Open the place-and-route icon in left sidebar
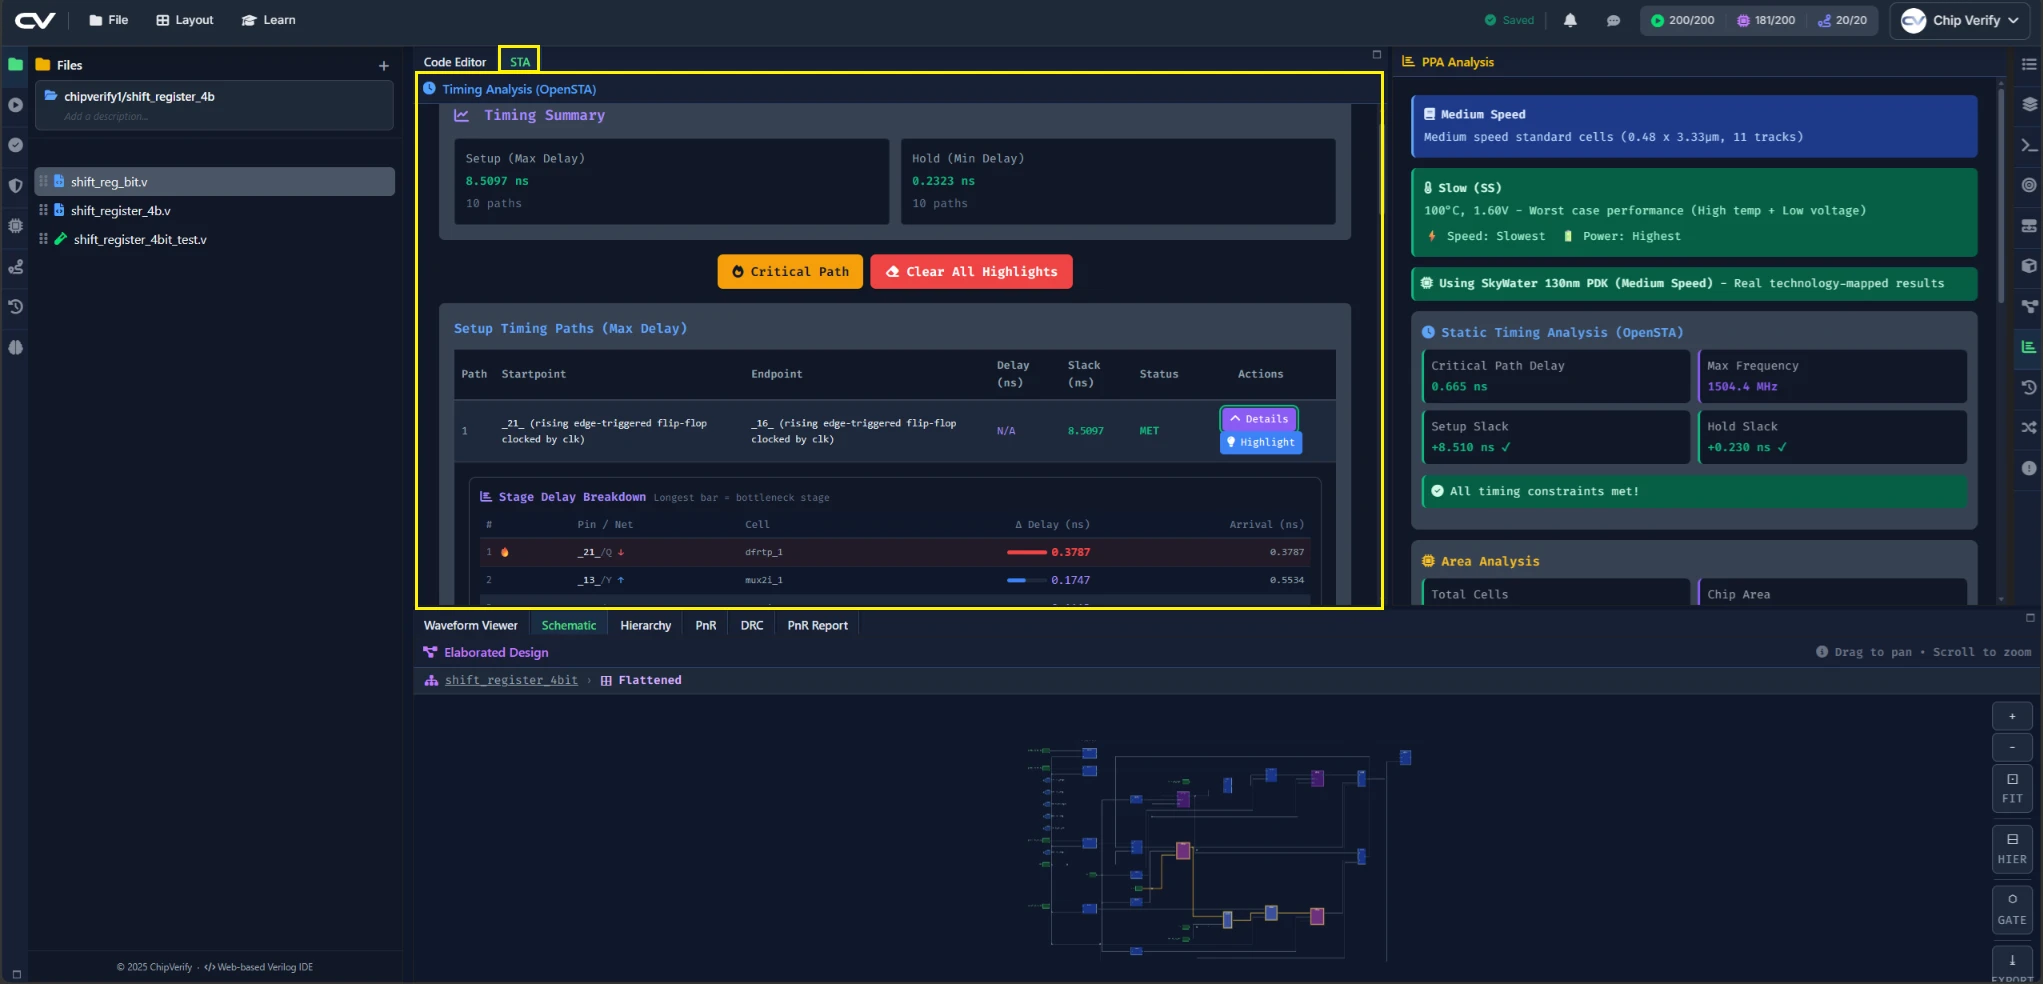Viewport: 2043px width, 986px height. click(x=15, y=267)
